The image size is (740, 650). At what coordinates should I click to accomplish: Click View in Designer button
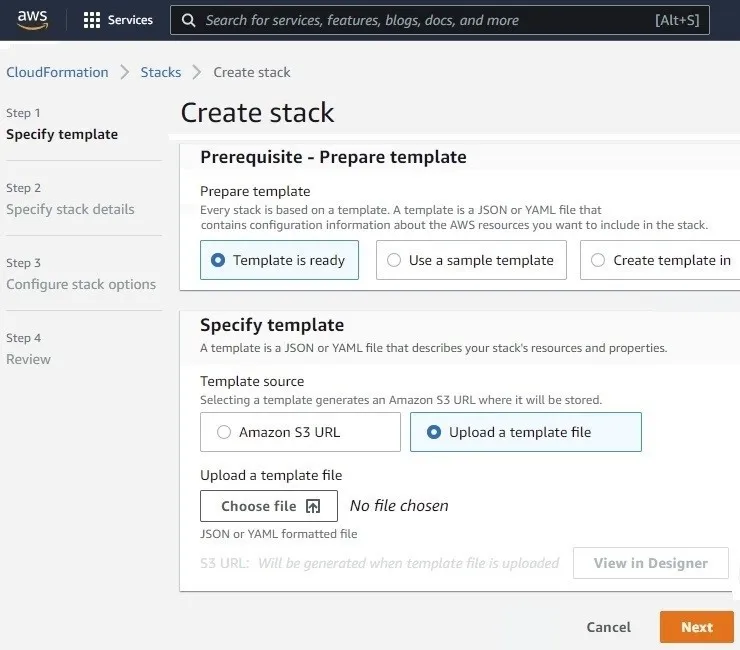[x=651, y=563]
